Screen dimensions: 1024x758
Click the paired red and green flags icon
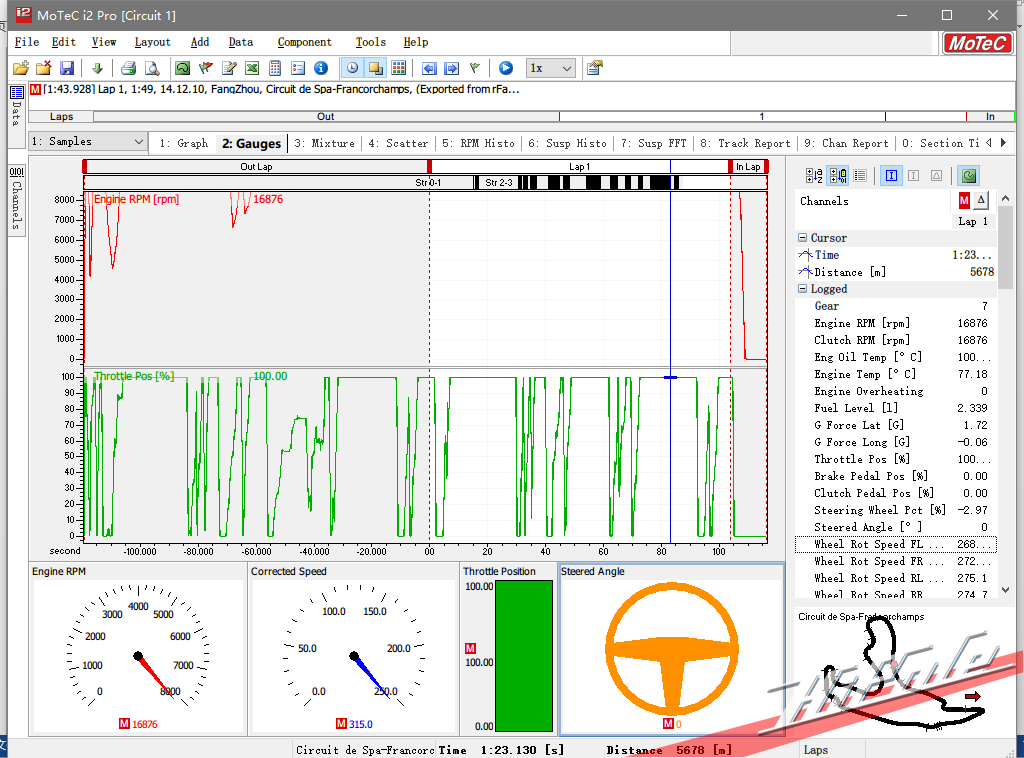(206, 68)
